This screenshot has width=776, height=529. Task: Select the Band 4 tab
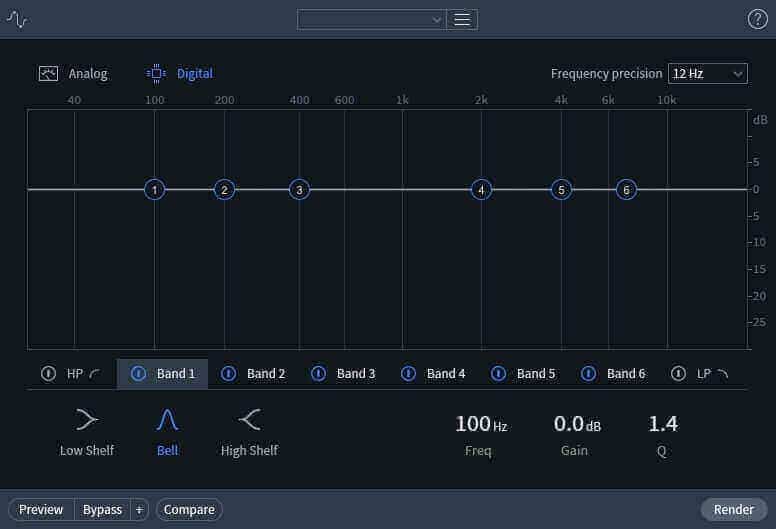[x=433, y=374]
